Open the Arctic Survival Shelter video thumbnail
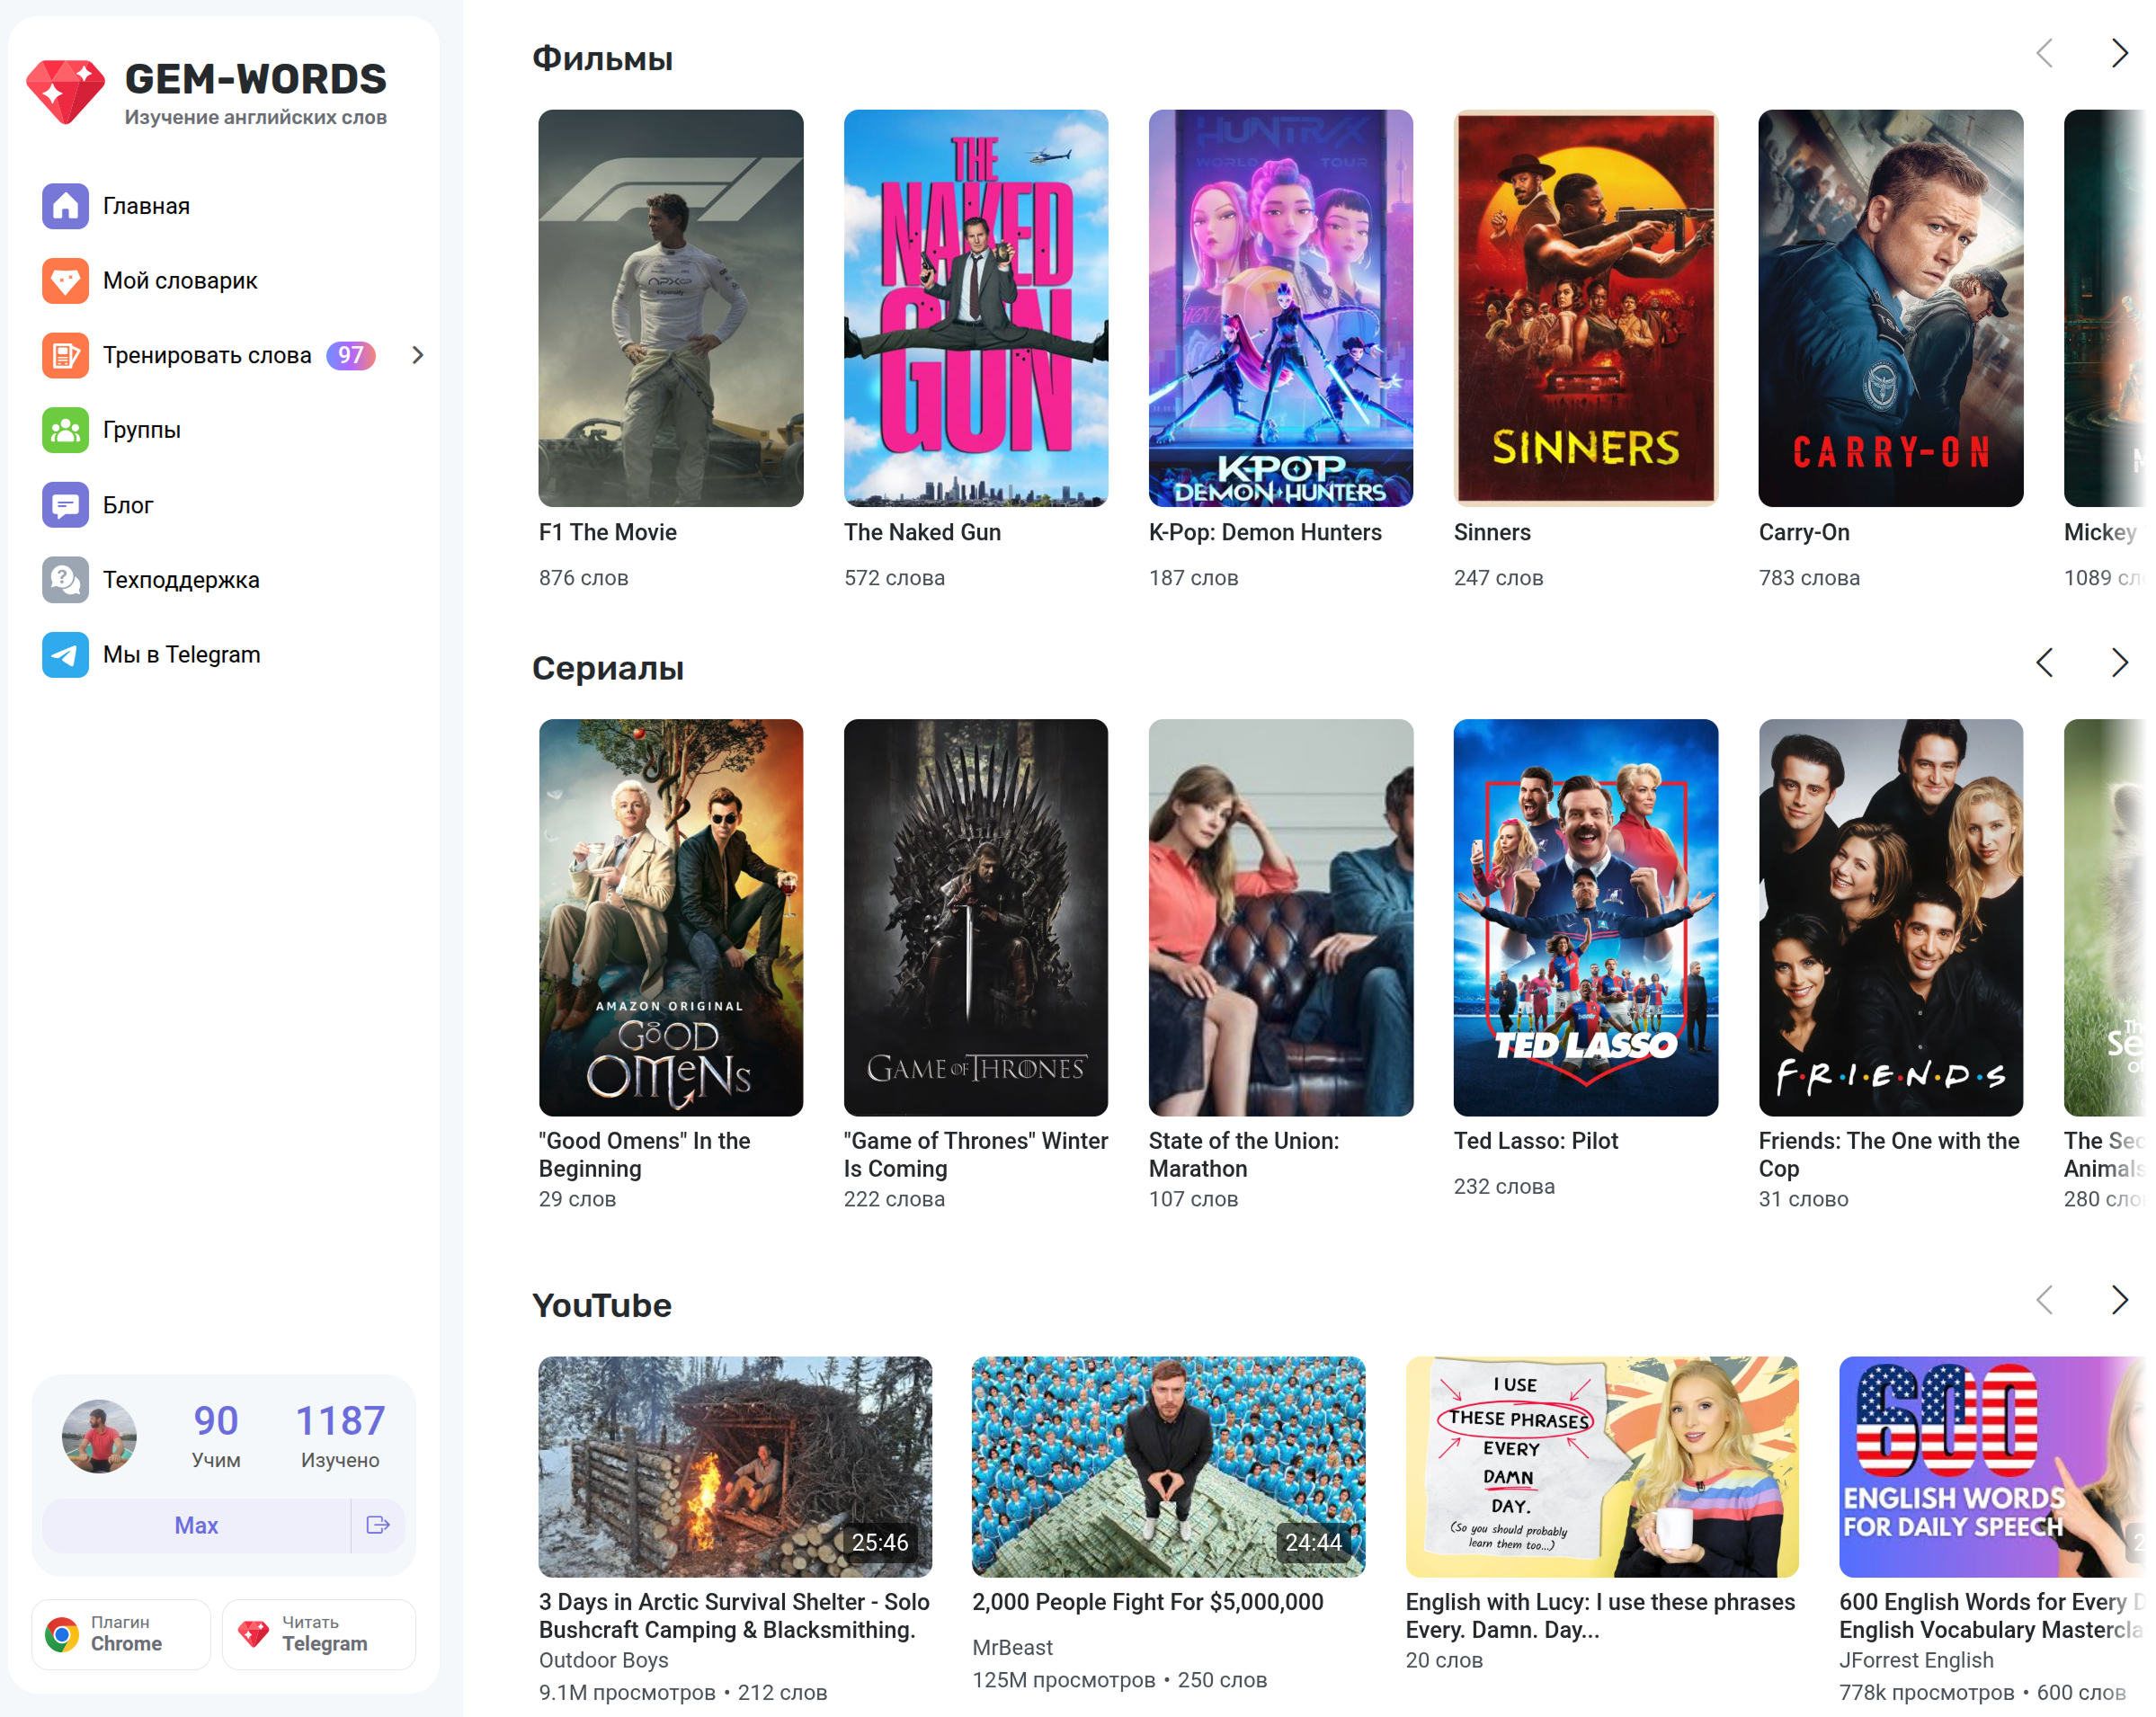This screenshot has width=2156, height=1717. [x=735, y=1467]
